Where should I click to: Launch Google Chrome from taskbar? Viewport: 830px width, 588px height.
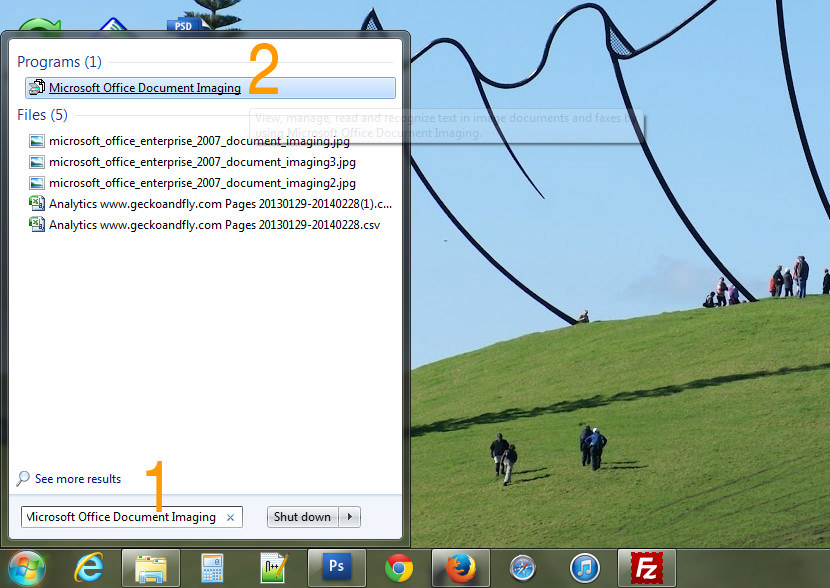click(399, 569)
